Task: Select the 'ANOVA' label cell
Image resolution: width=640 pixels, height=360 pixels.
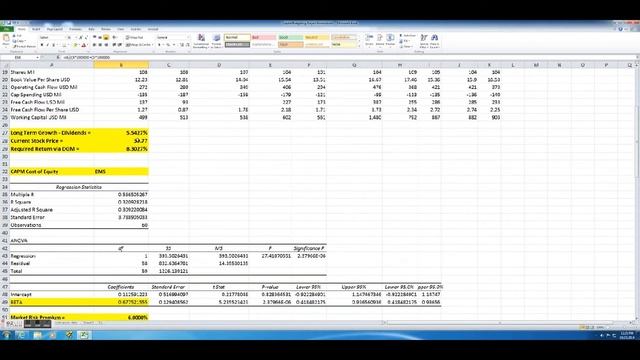Action: click(51, 240)
